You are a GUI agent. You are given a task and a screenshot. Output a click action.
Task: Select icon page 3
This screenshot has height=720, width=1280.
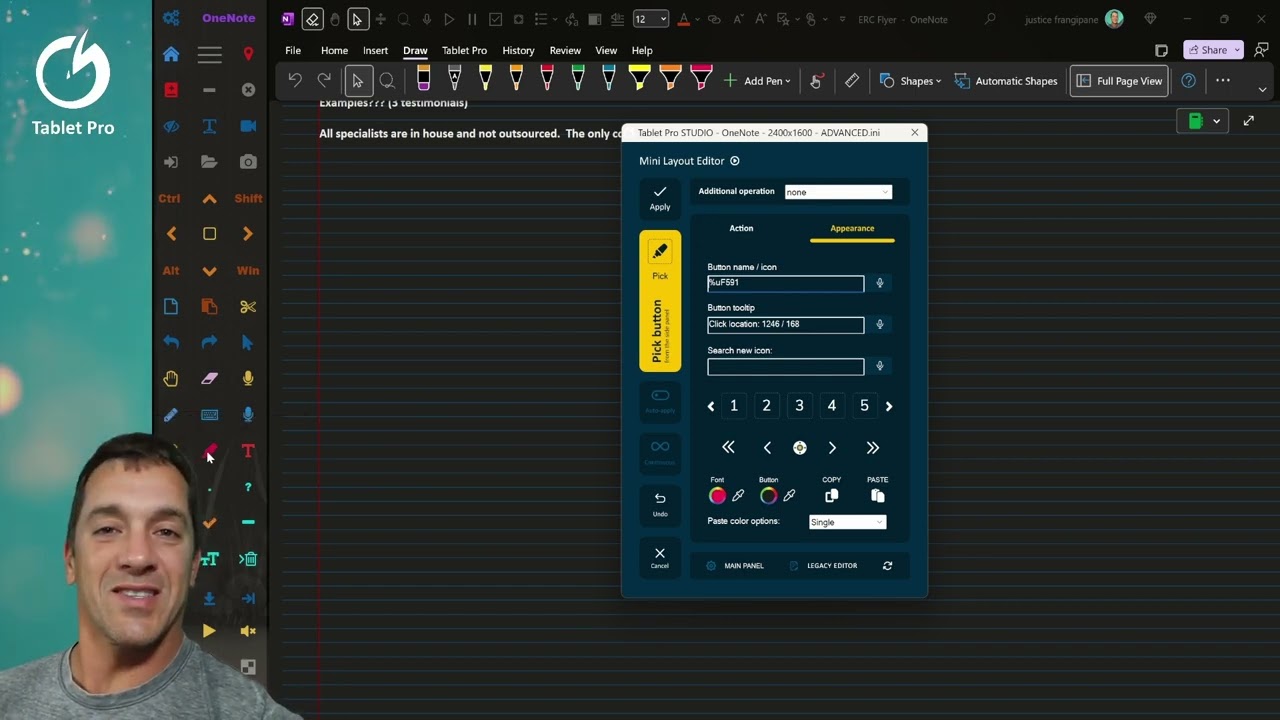tap(799, 405)
